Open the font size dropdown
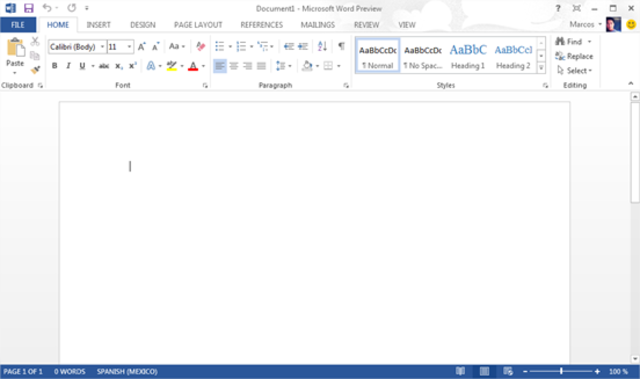The image size is (640, 379). [x=129, y=47]
